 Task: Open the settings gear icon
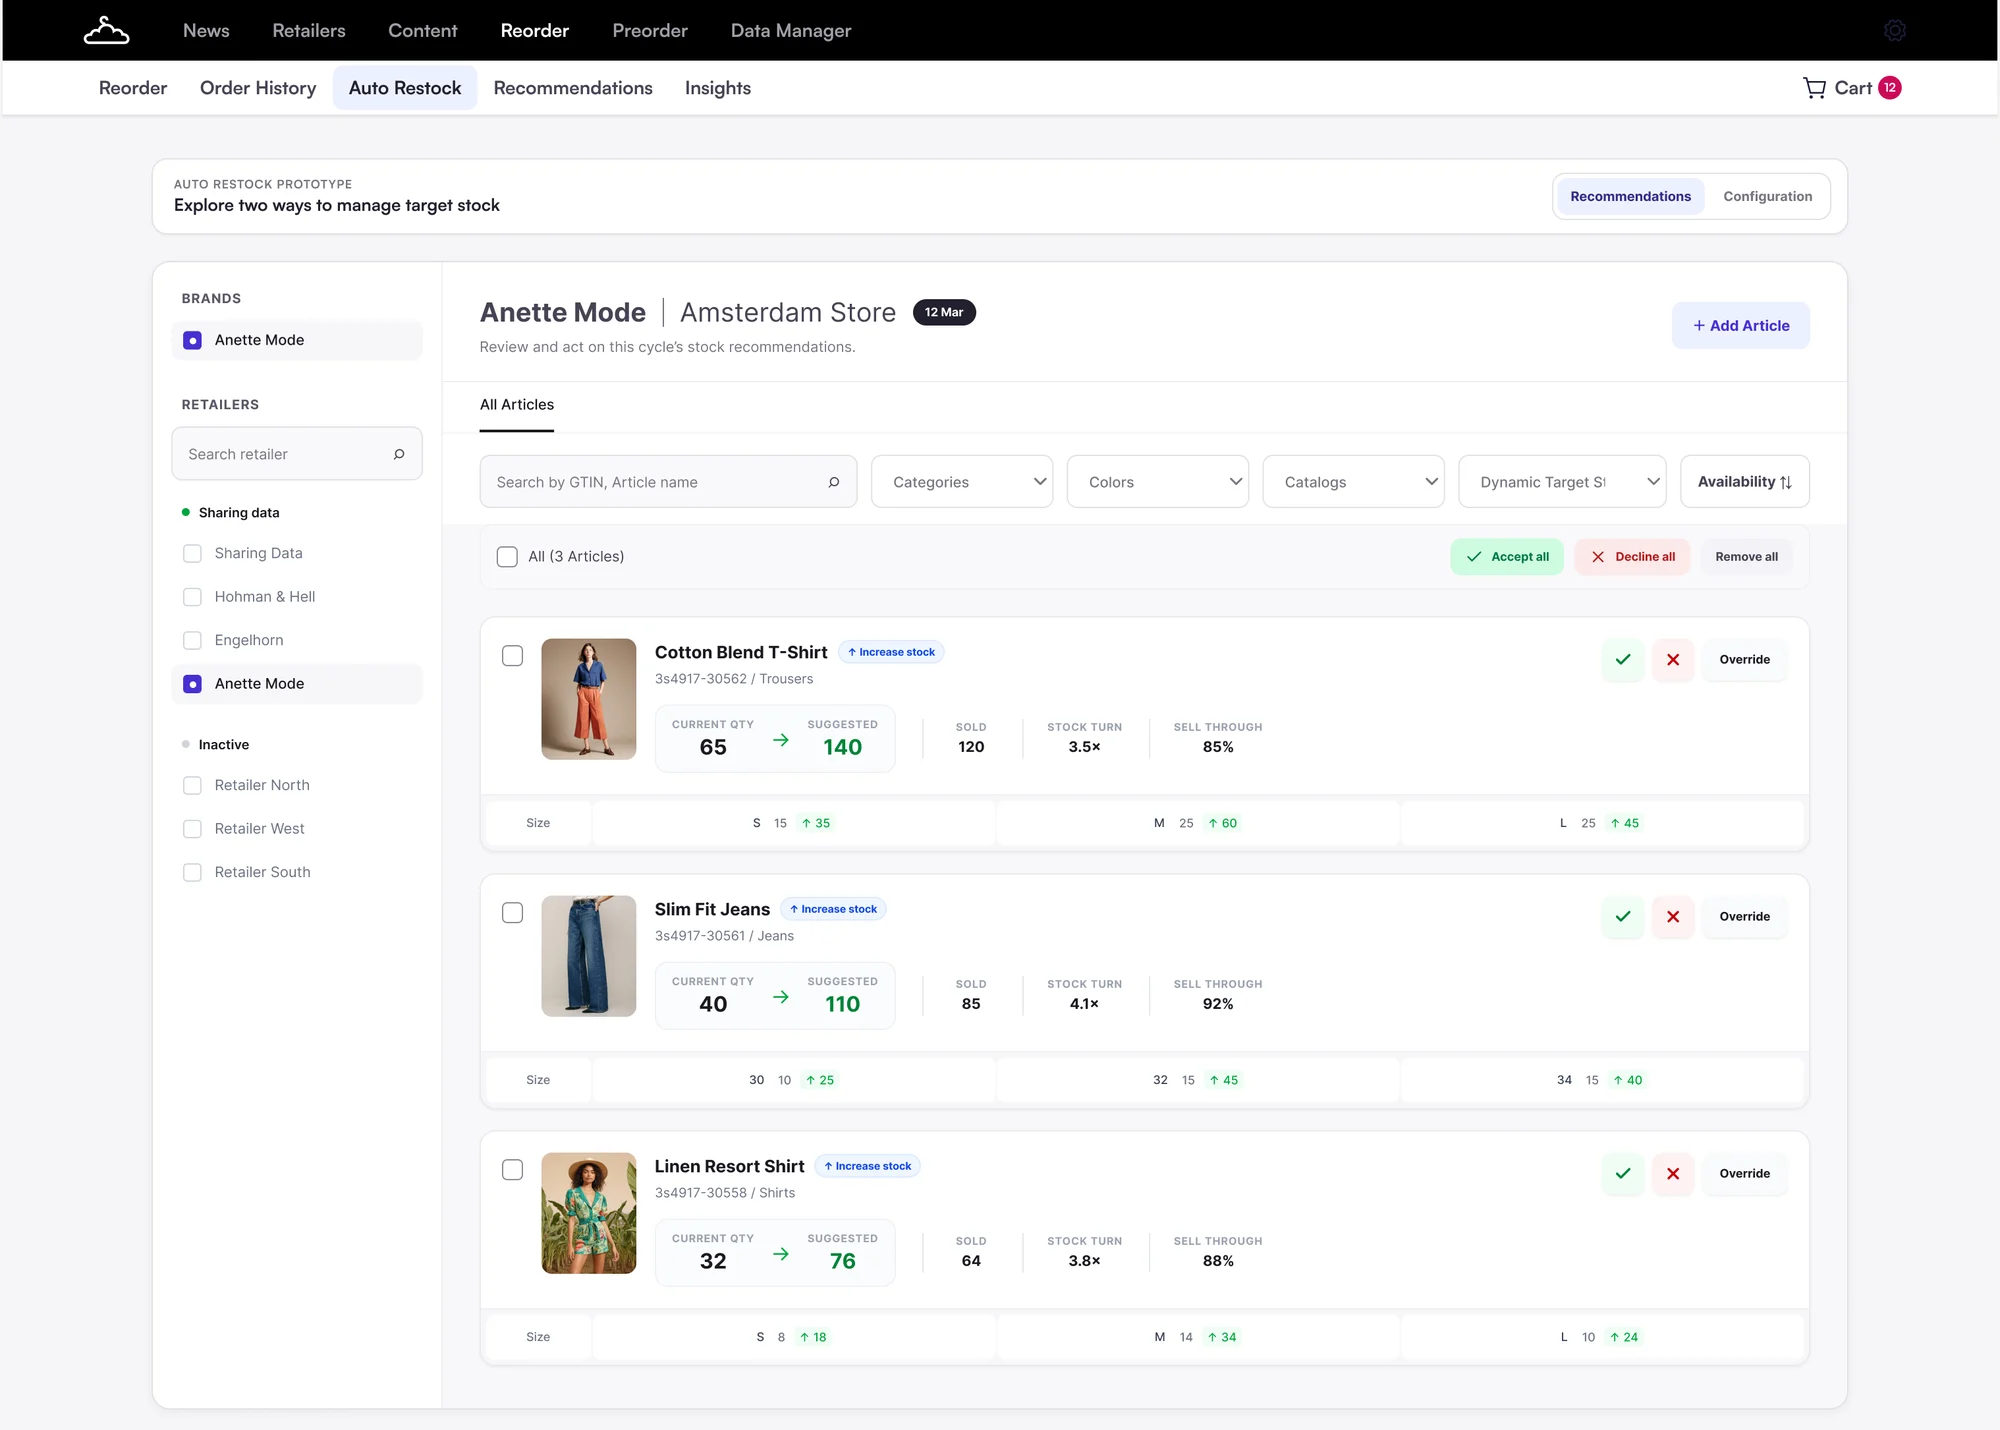(x=1894, y=31)
